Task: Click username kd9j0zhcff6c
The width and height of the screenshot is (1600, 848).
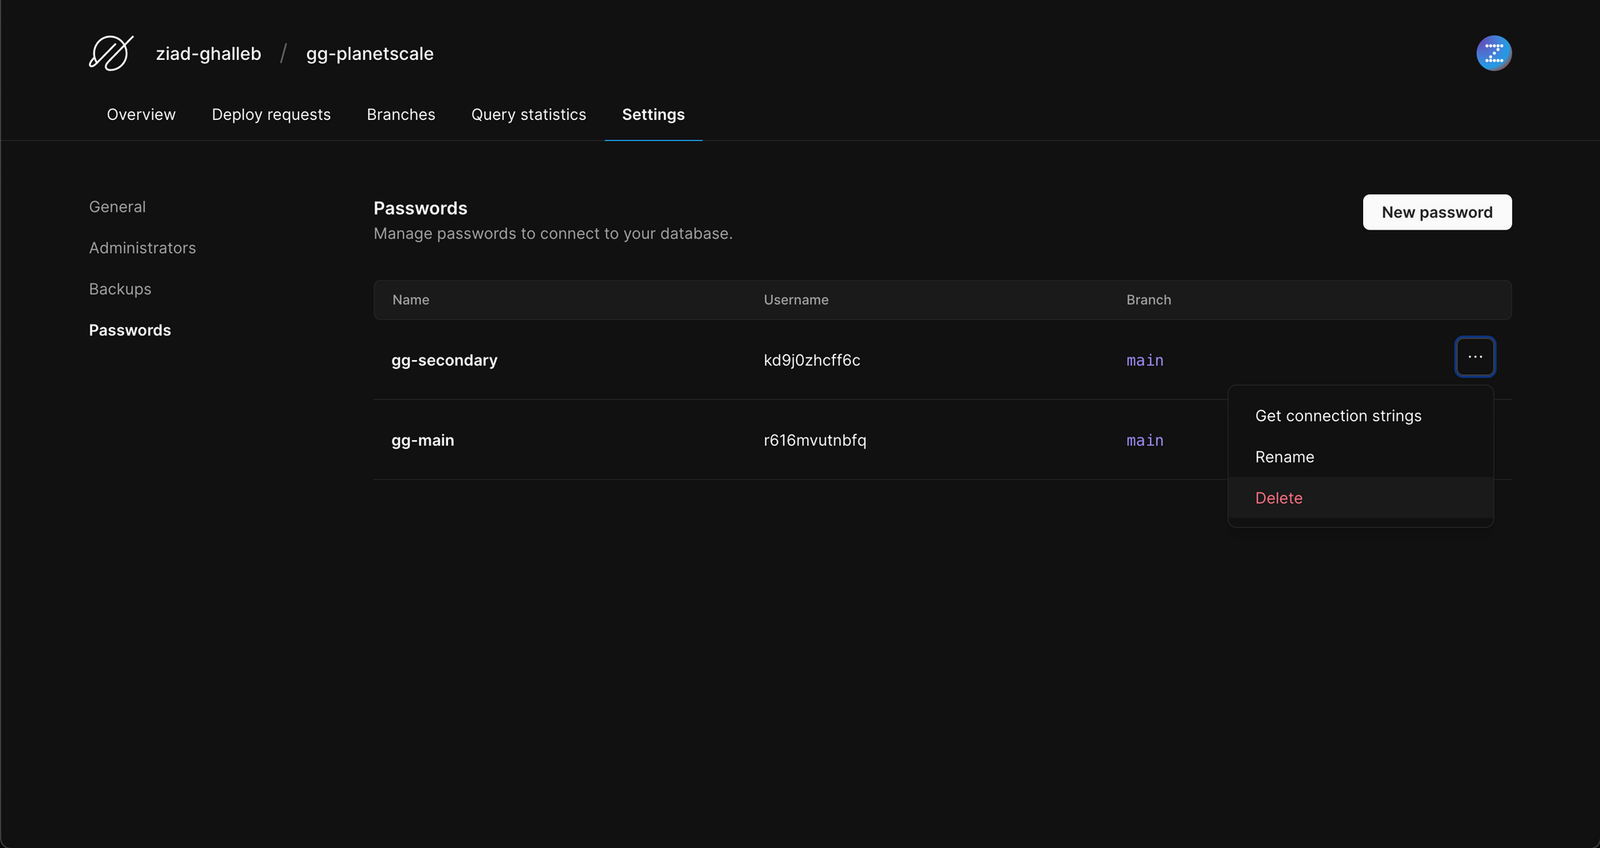Action: point(812,360)
